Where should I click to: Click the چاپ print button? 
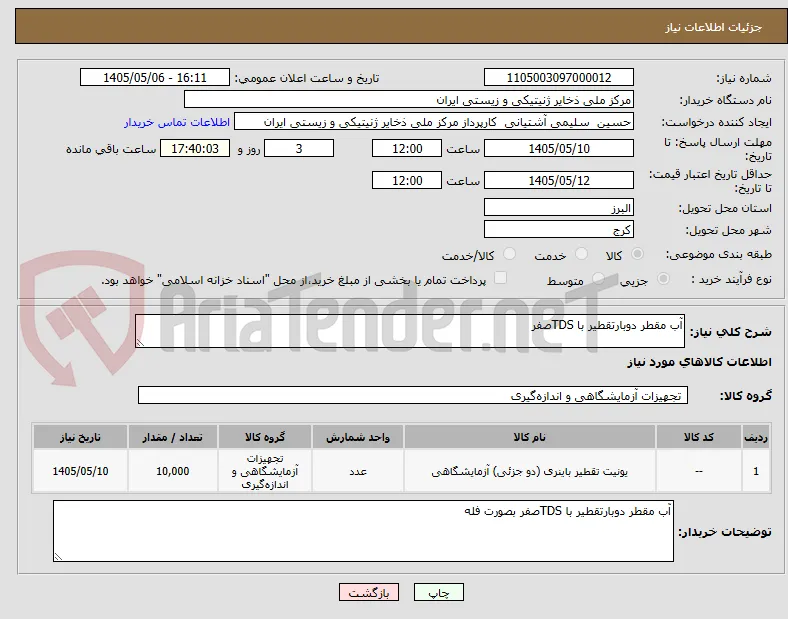[439, 593]
